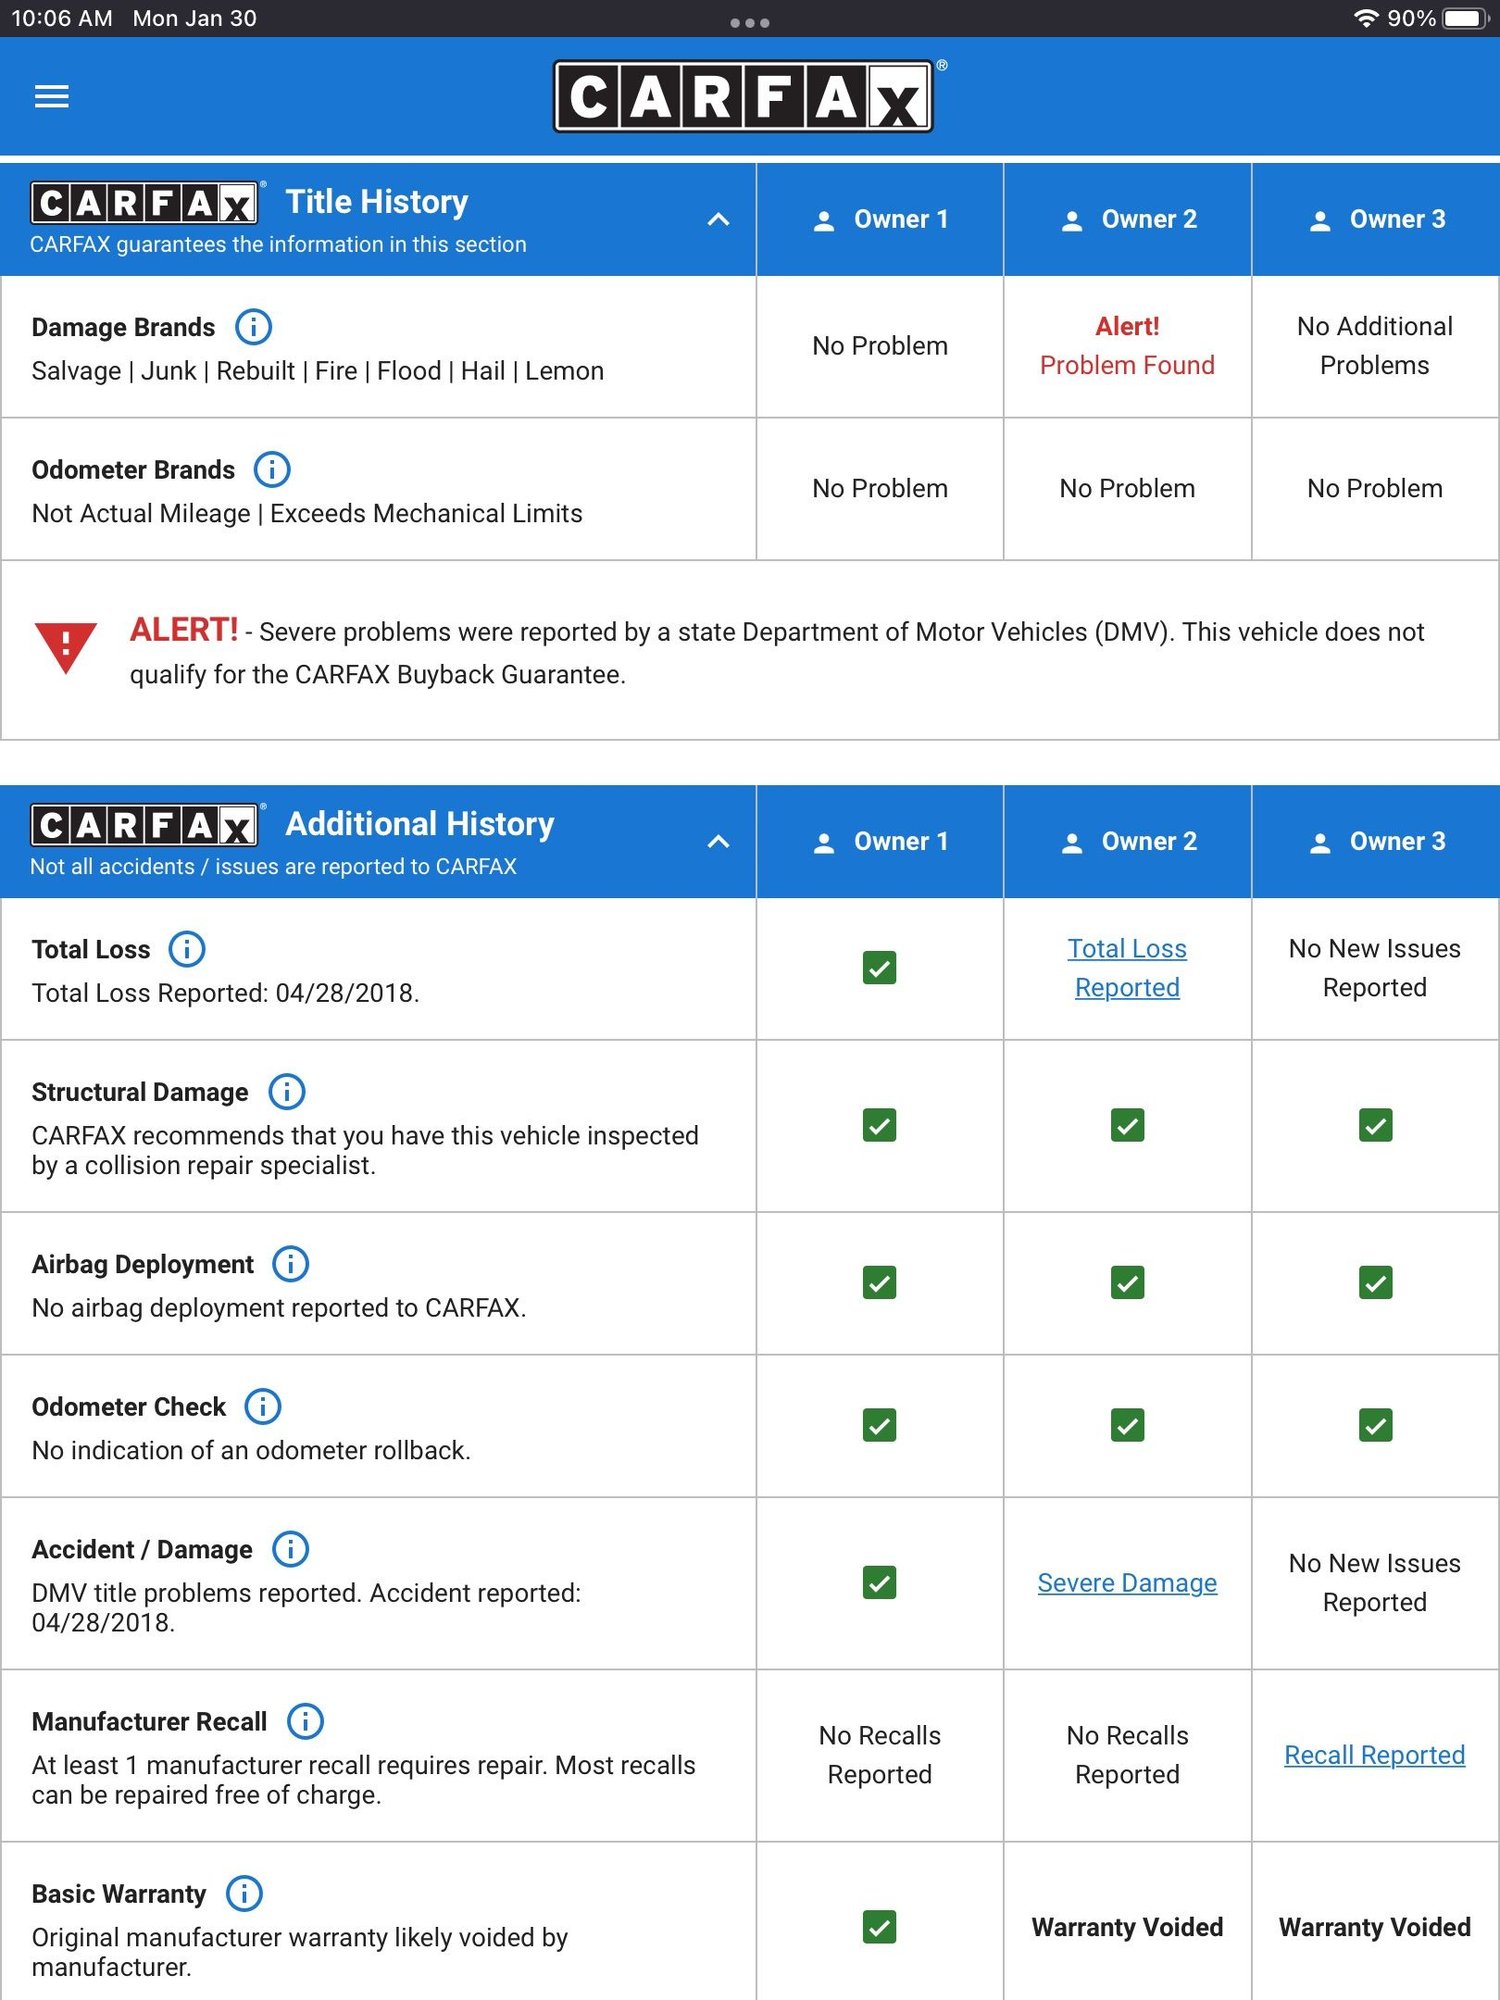Tap the Not Actual Mileage description text
The image size is (1500, 2000).
coord(307,512)
